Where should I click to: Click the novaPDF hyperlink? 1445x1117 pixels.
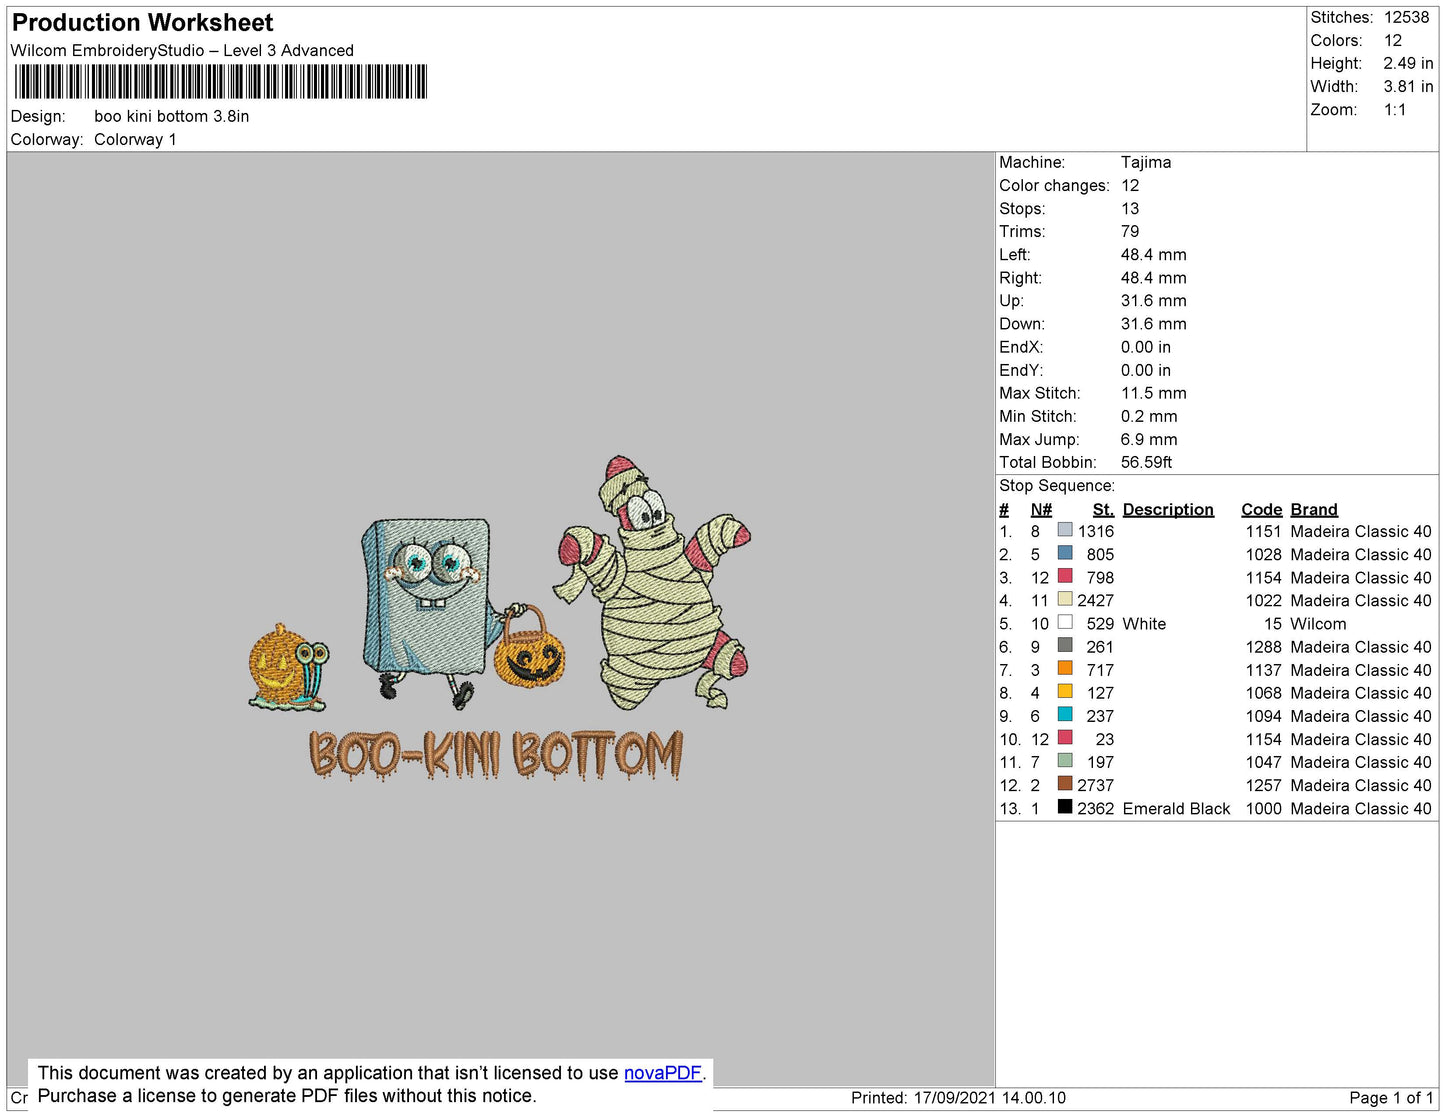click(x=662, y=1073)
